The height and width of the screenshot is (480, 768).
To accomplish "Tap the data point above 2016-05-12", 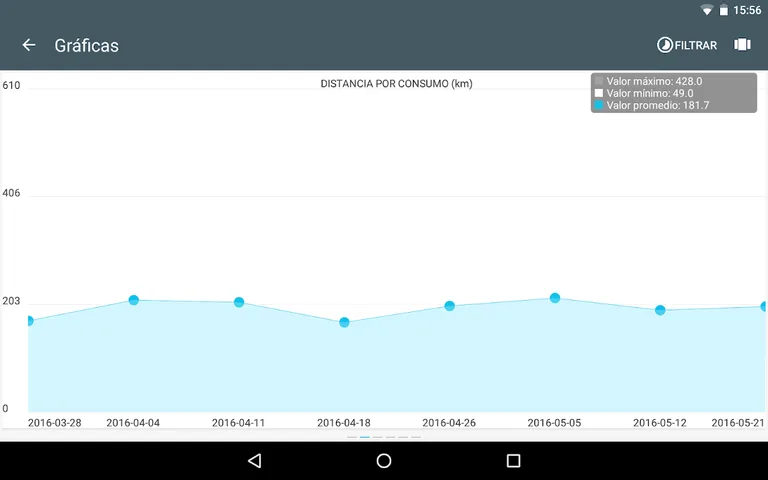I will [x=660, y=310].
